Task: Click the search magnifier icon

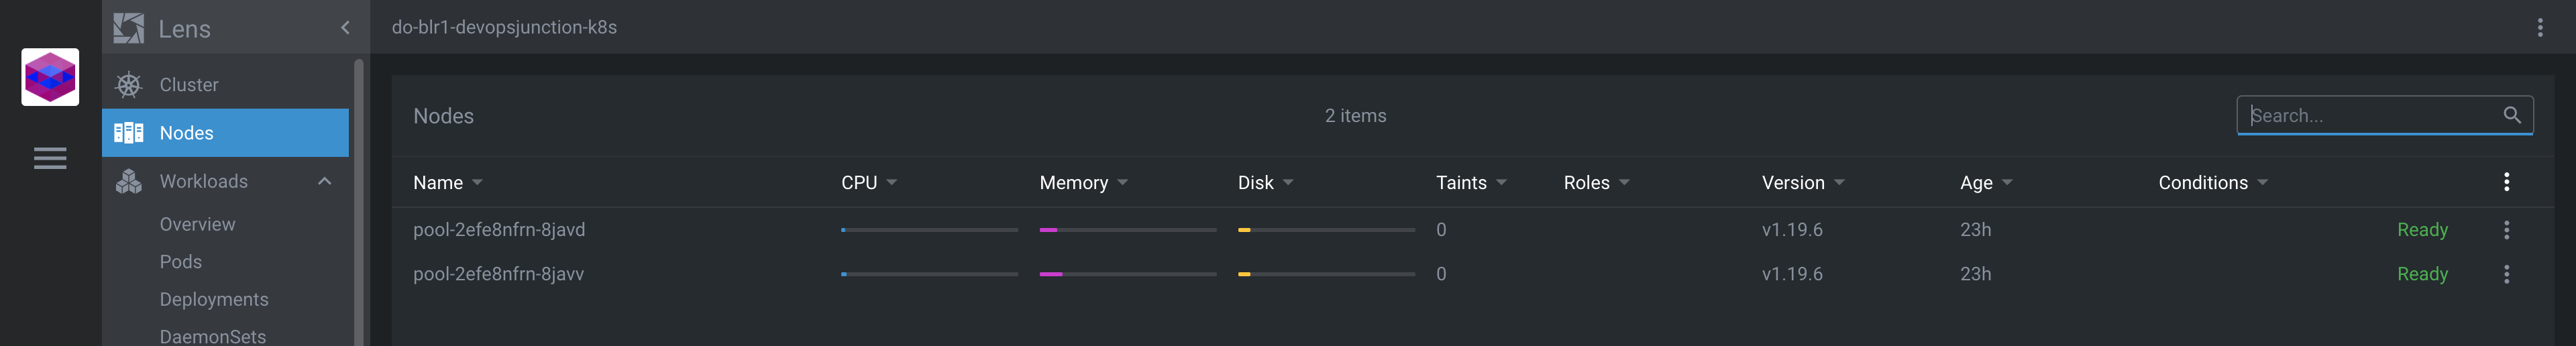Action: pyautogui.click(x=2511, y=115)
